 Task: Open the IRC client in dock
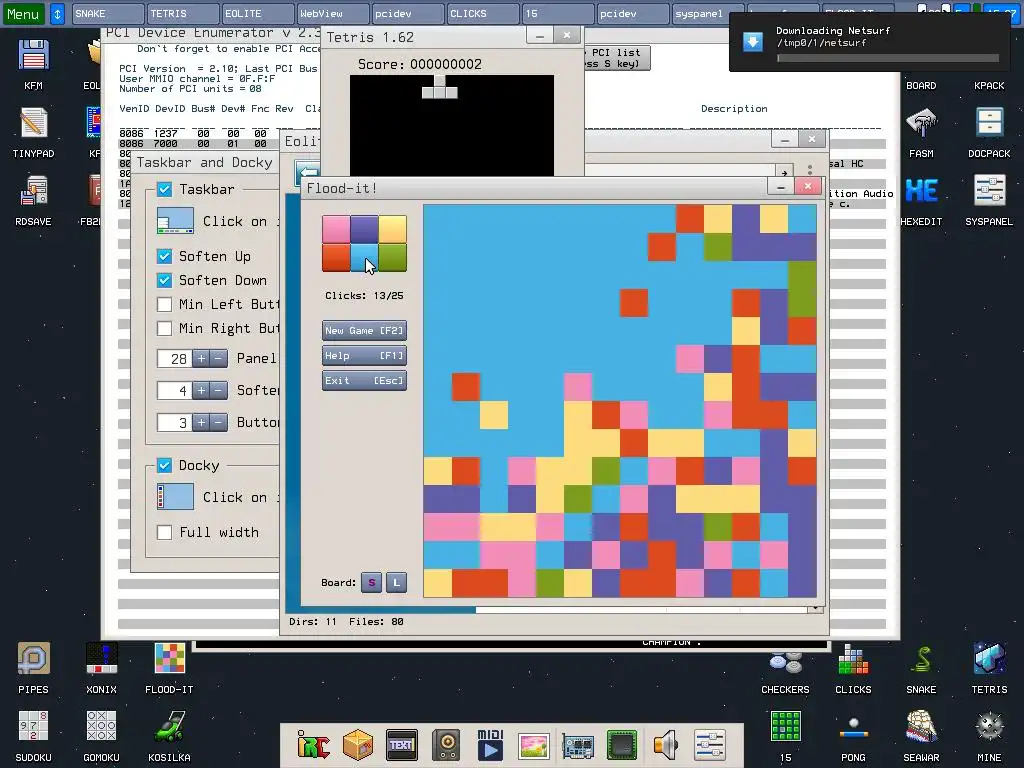313,744
